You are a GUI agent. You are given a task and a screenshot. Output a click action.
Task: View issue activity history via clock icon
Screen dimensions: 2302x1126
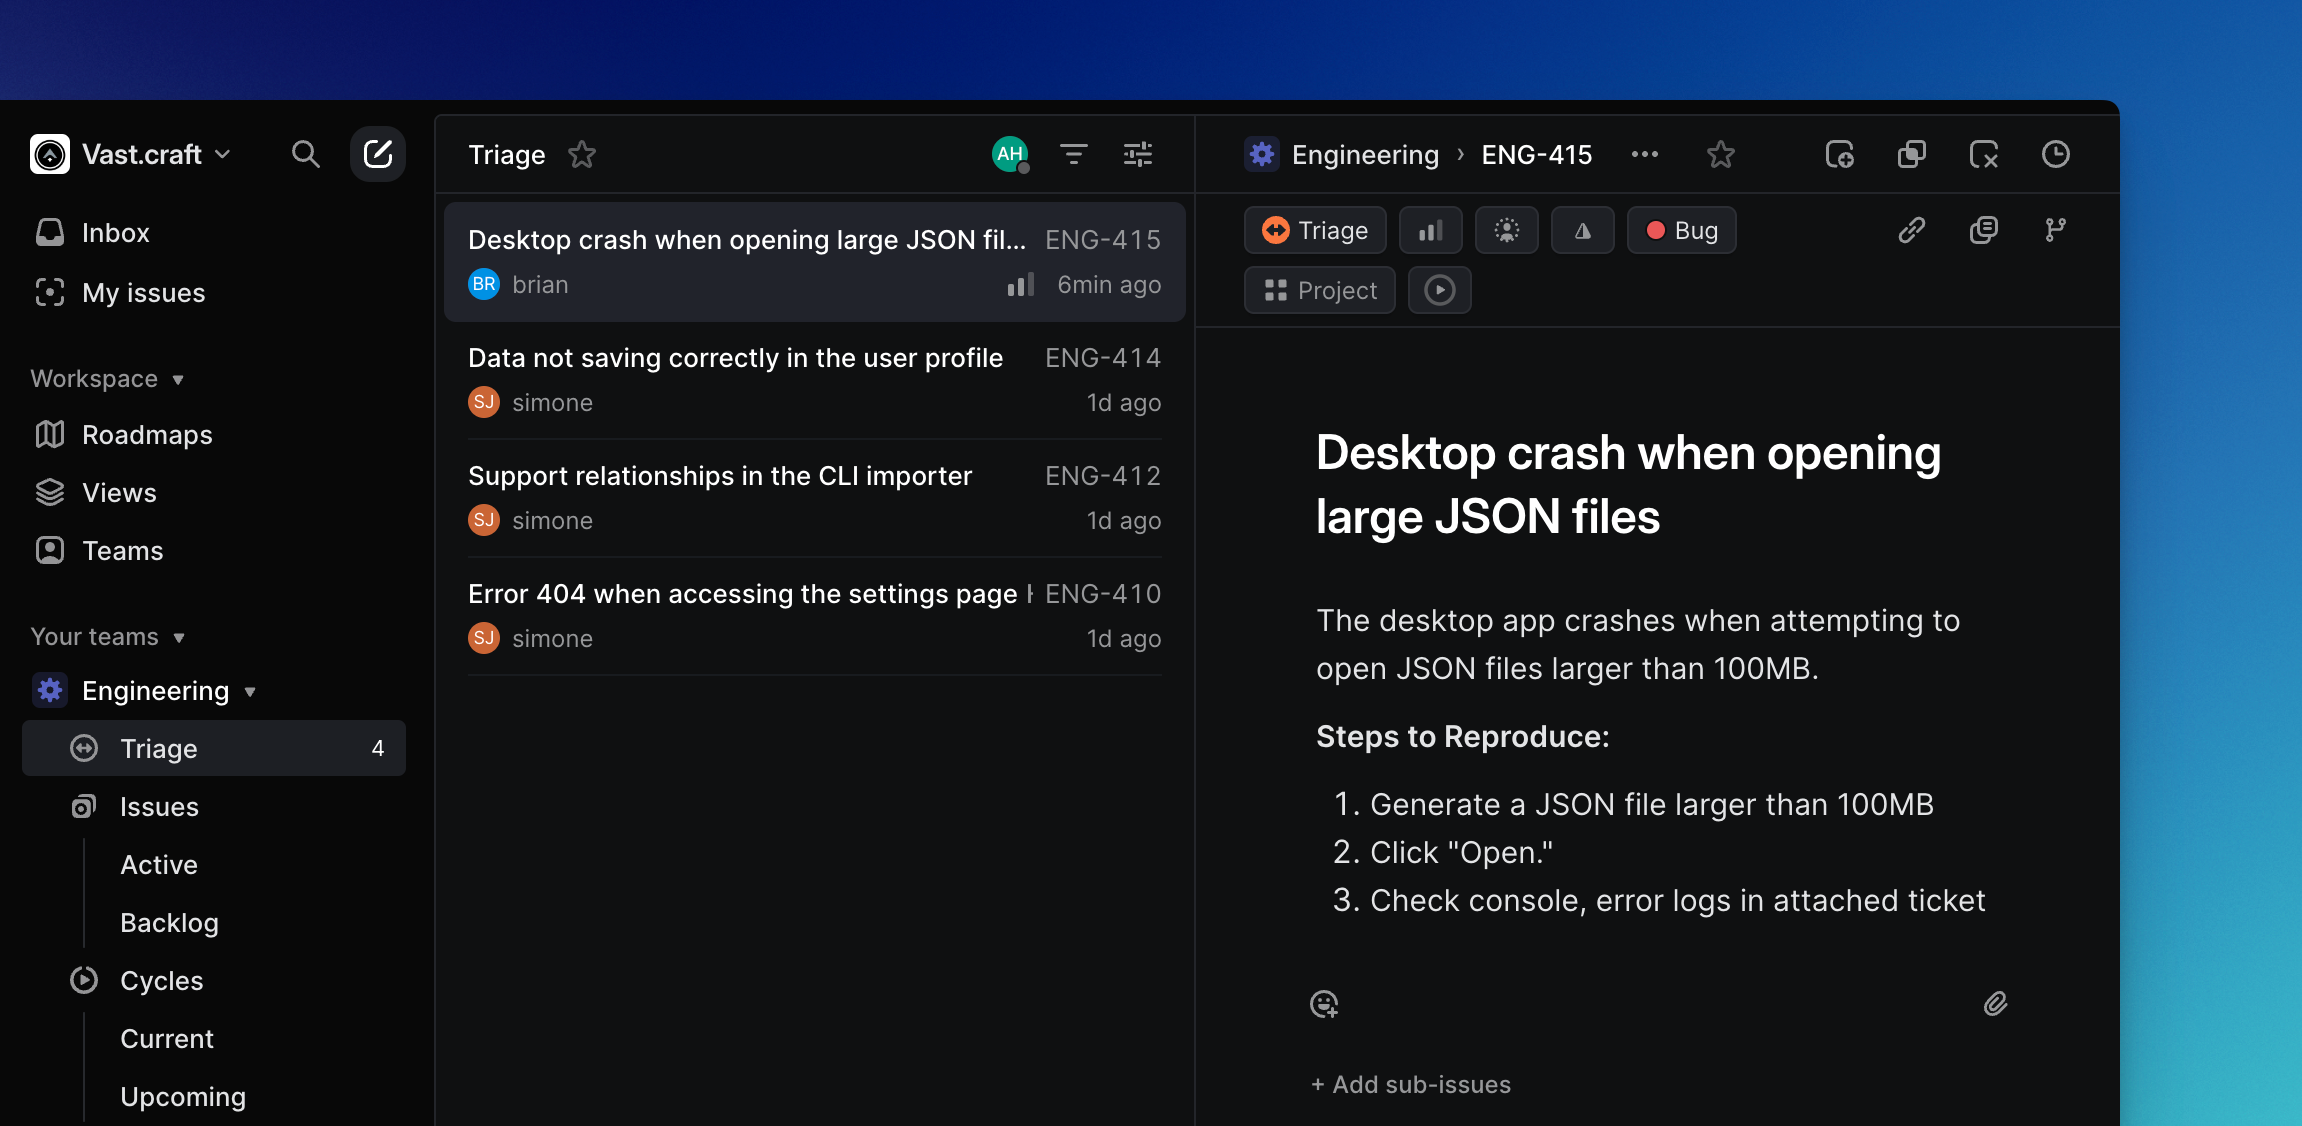click(2057, 154)
